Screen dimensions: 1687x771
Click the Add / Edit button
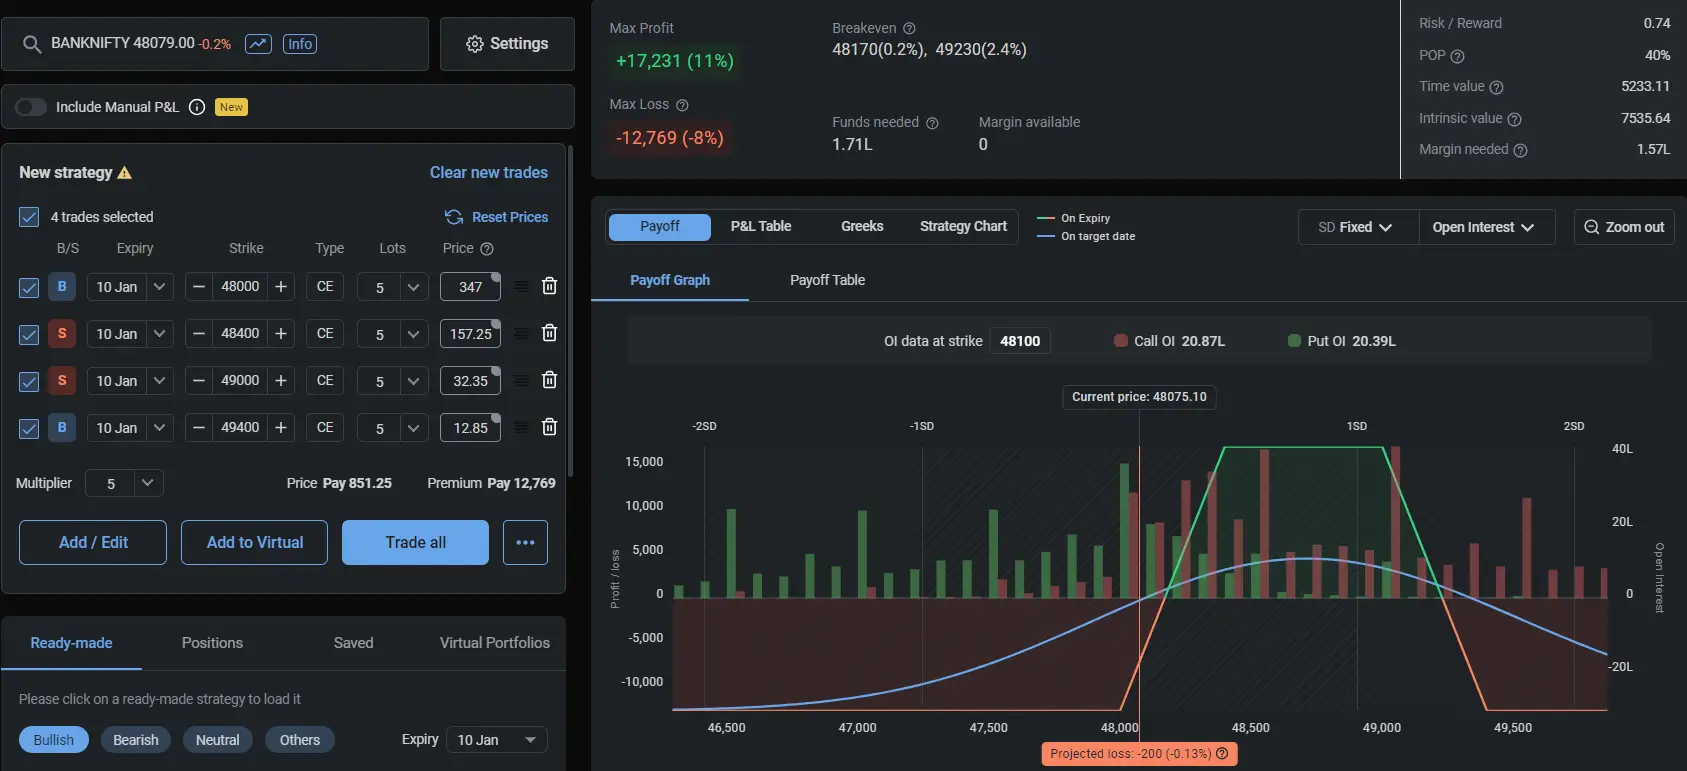93,542
